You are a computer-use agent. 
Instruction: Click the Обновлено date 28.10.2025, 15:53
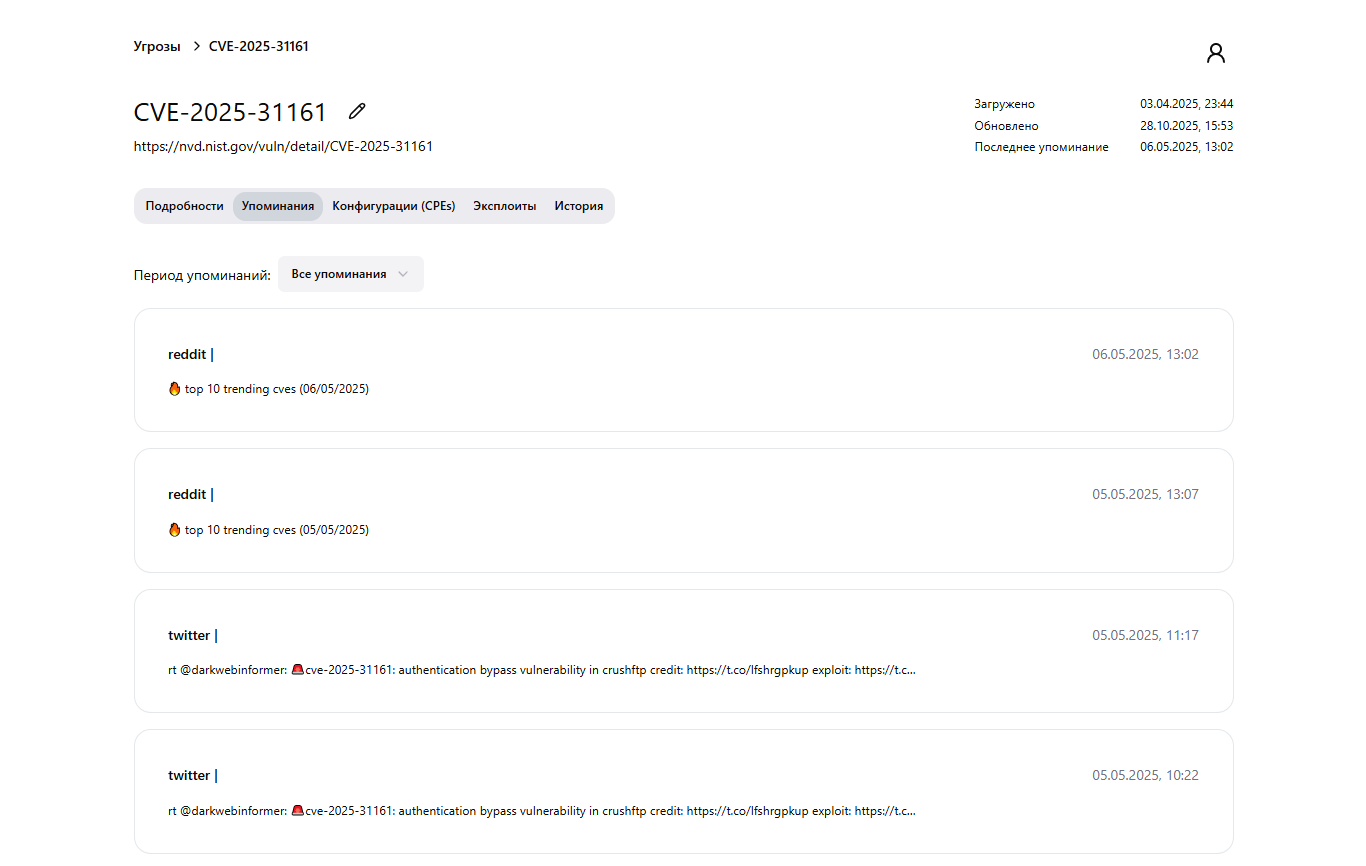[x=1187, y=126]
